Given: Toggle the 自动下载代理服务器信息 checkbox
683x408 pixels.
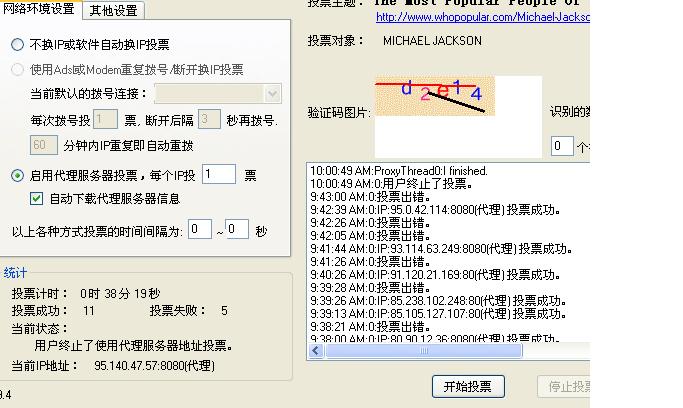Looking at the screenshot, I should coord(37,199).
